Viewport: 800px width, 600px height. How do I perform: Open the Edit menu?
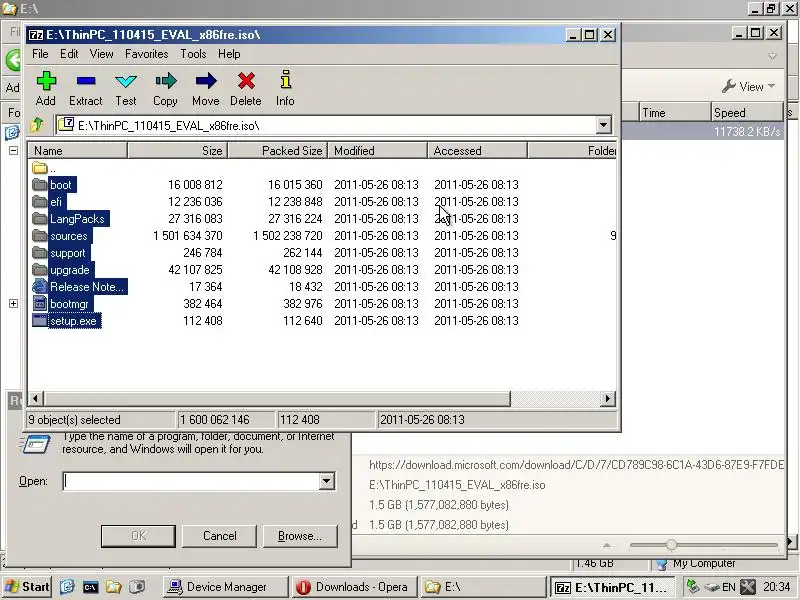click(x=69, y=54)
